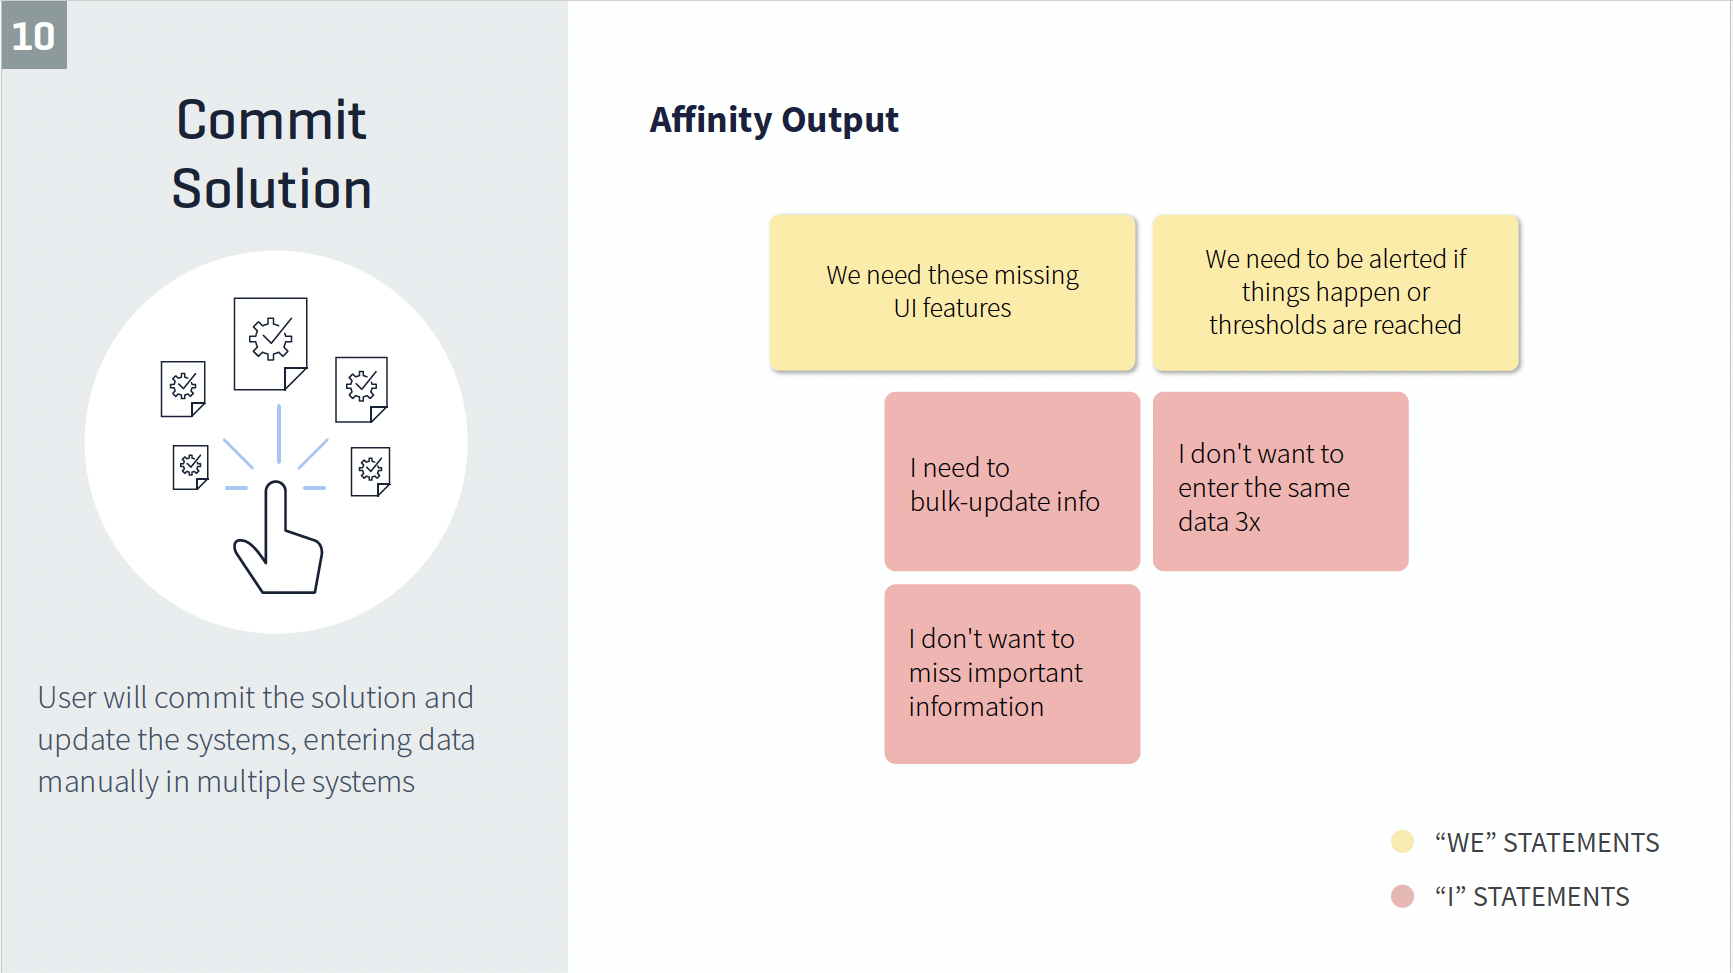This screenshot has height=973, width=1733.
Task: Select the pink "I" statements legend dot
Action: [1402, 896]
